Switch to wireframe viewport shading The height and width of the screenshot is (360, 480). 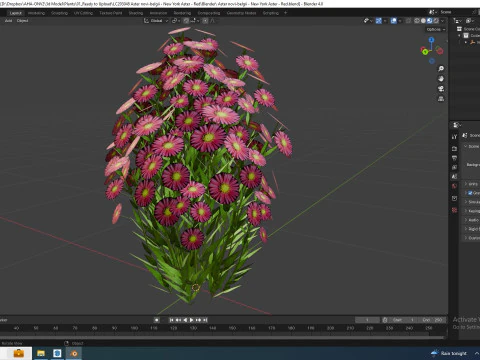417,21
